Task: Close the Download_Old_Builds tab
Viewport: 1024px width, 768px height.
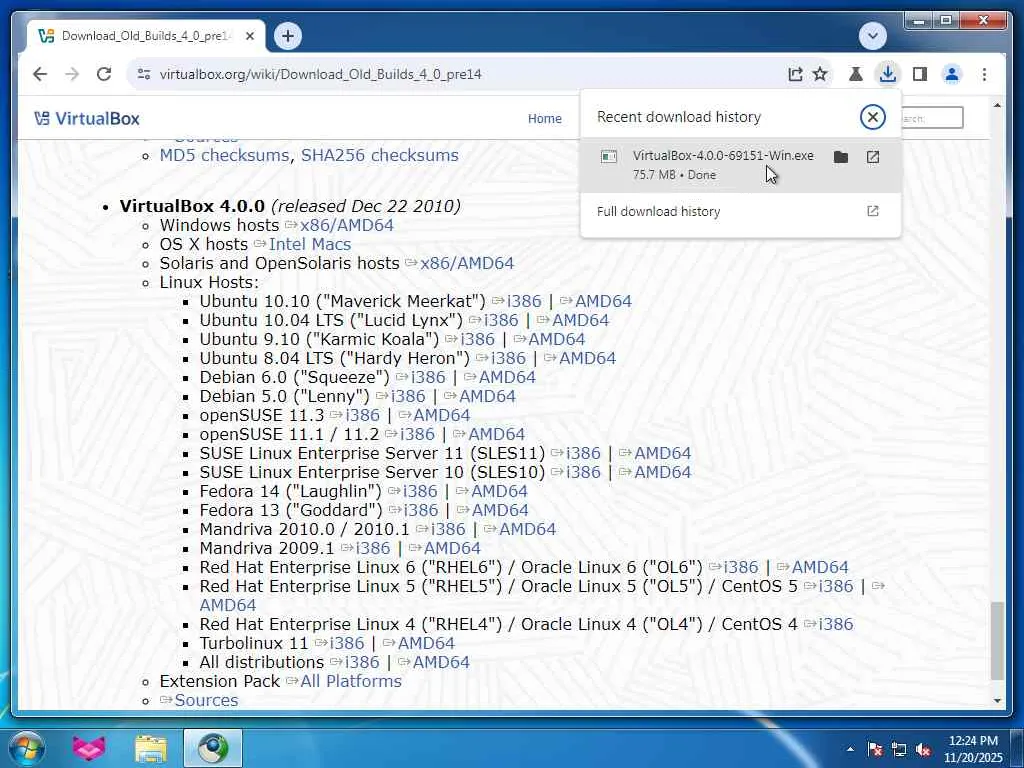Action: (x=249, y=37)
